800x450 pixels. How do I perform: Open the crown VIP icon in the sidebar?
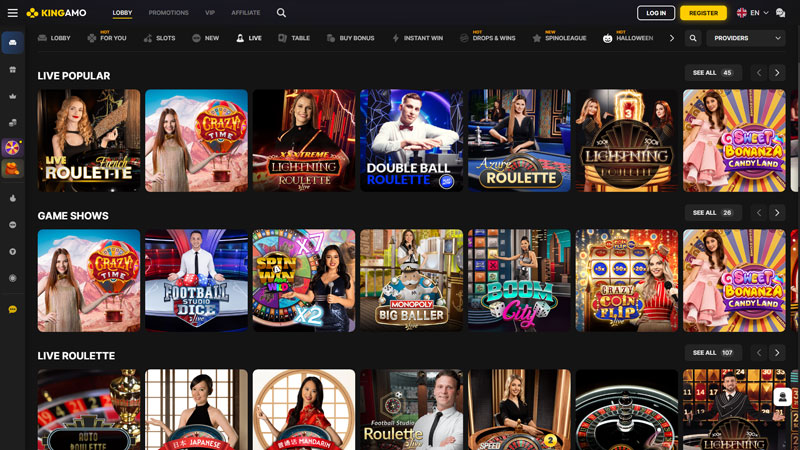point(13,96)
